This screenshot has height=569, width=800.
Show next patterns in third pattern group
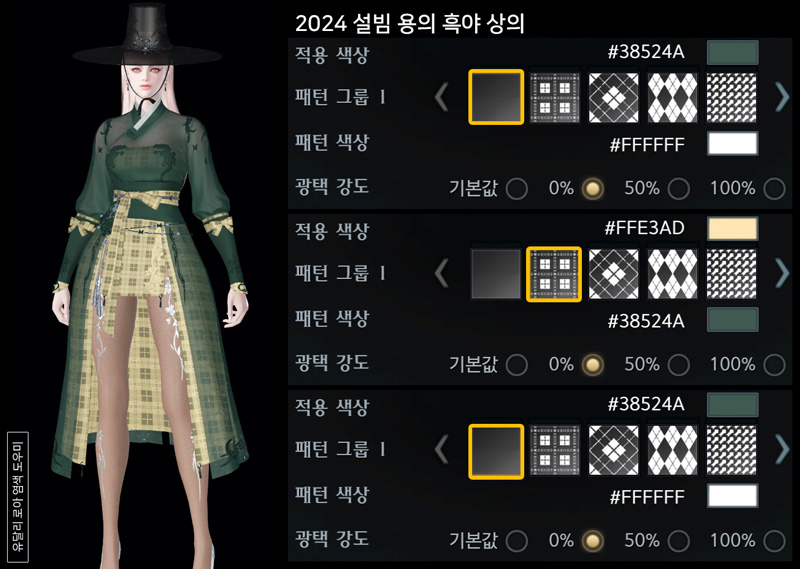point(782,450)
